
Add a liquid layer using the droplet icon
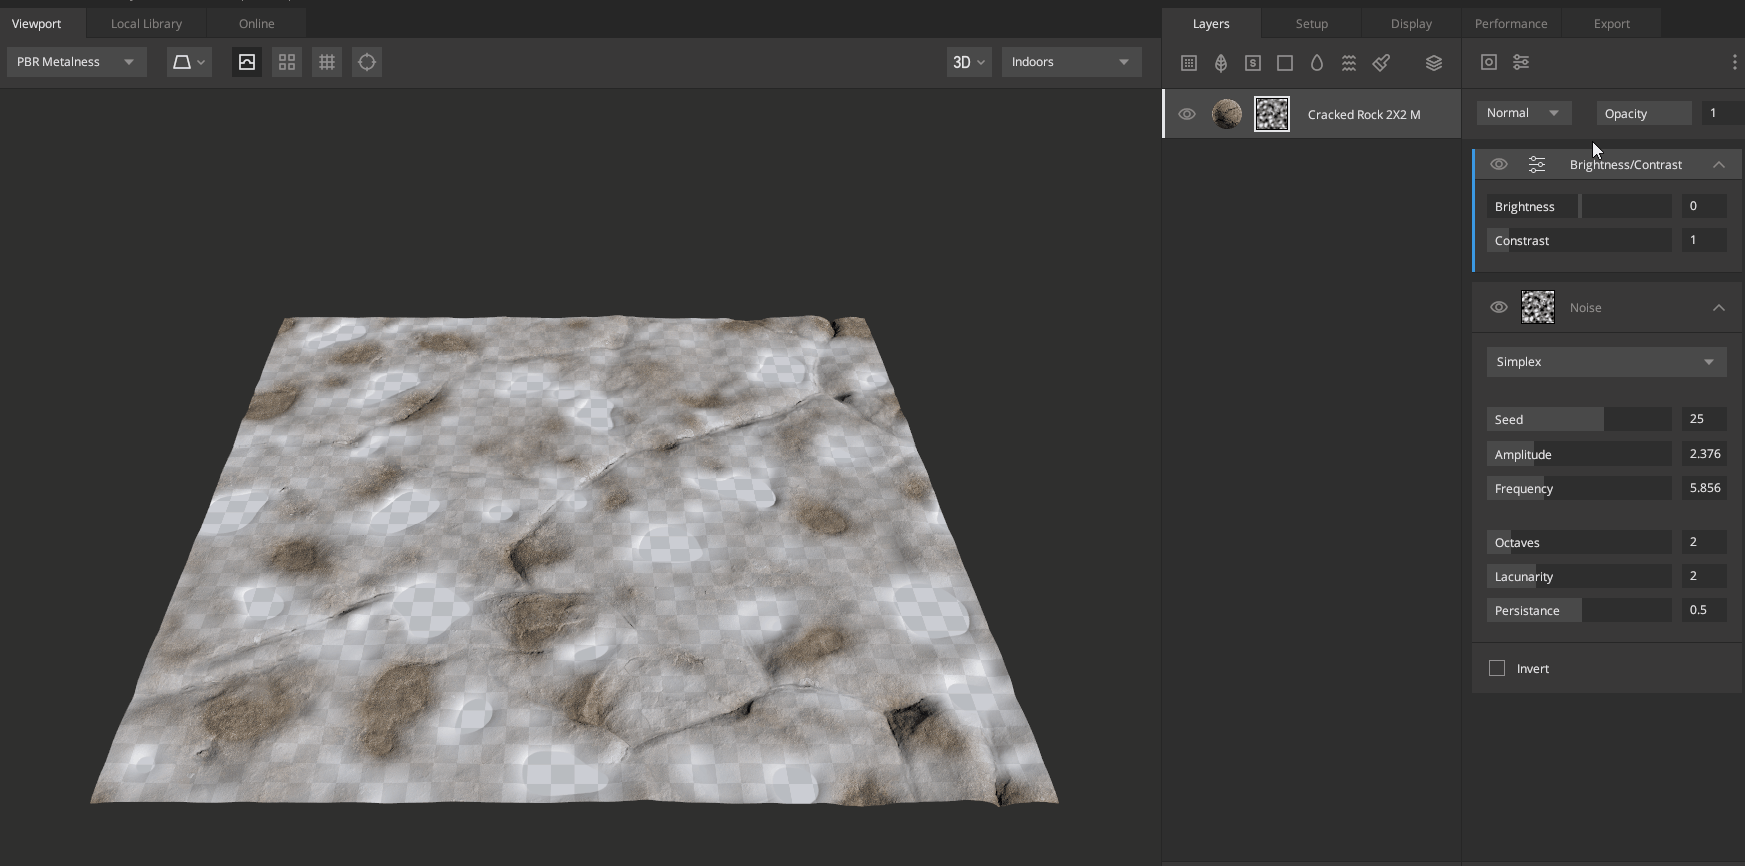point(1317,63)
